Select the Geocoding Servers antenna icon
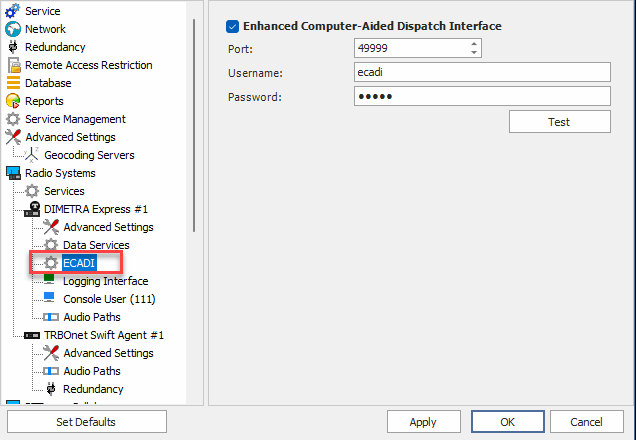 (x=32, y=155)
